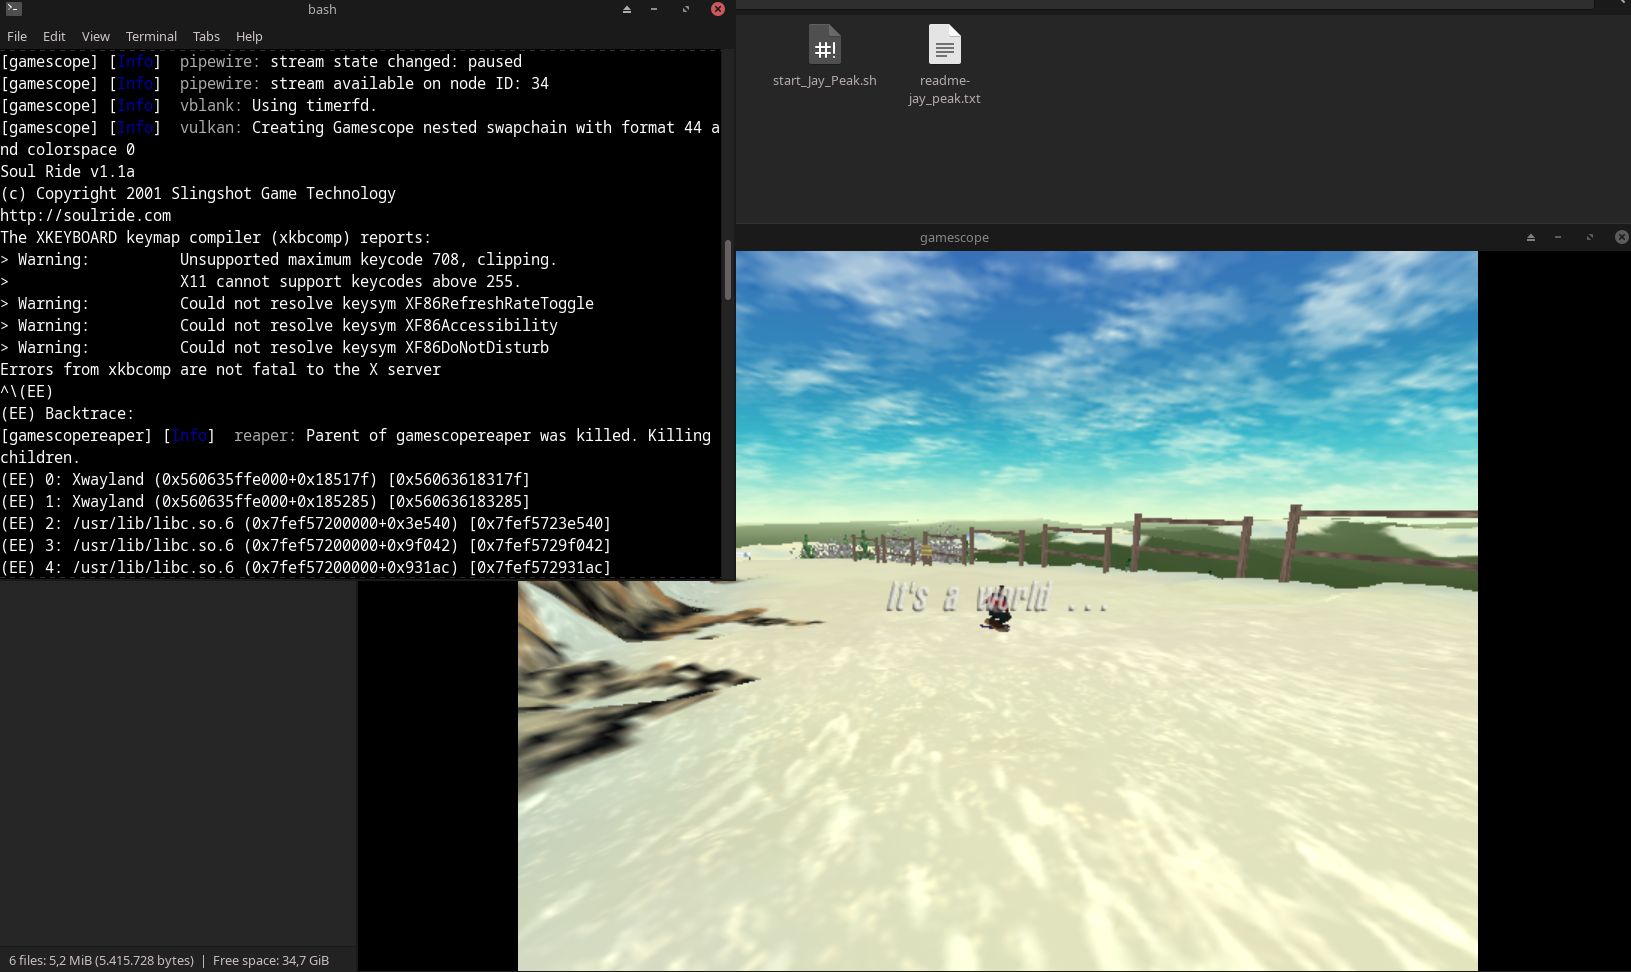Click the snowboarder character in the game
1631x972 pixels.
pyautogui.click(x=996, y=610)
